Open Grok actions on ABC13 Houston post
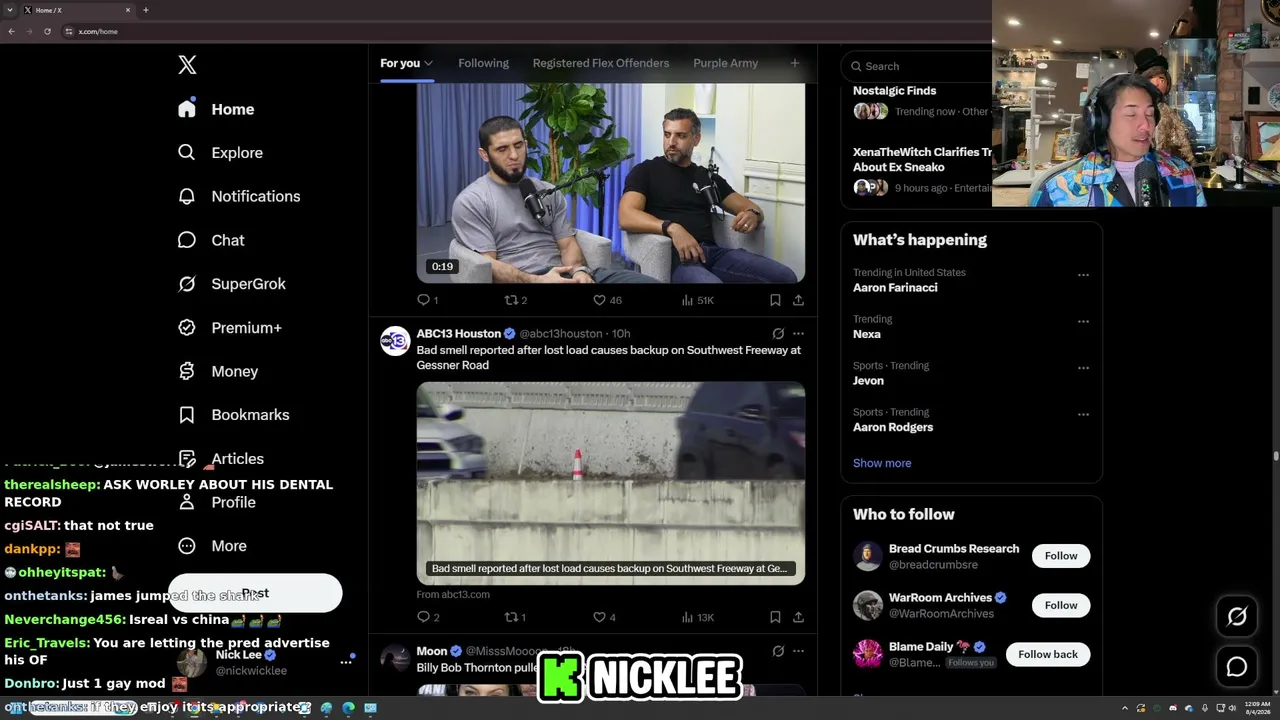 click(x=778, y=334)
